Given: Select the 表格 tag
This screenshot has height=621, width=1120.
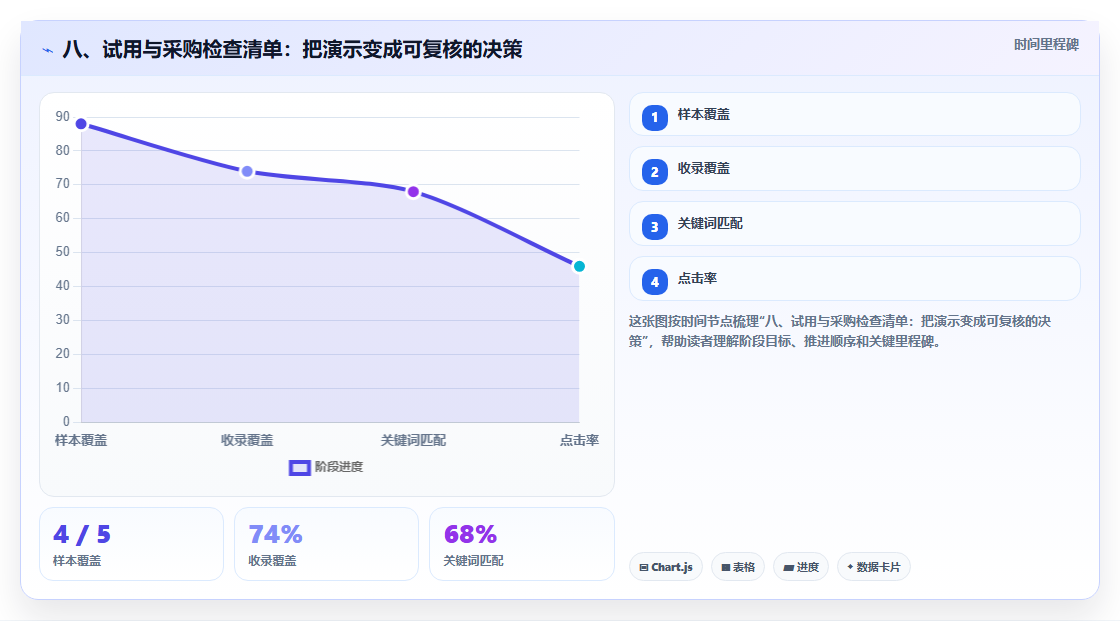Looking at the screenshot, I should [738, 567].
